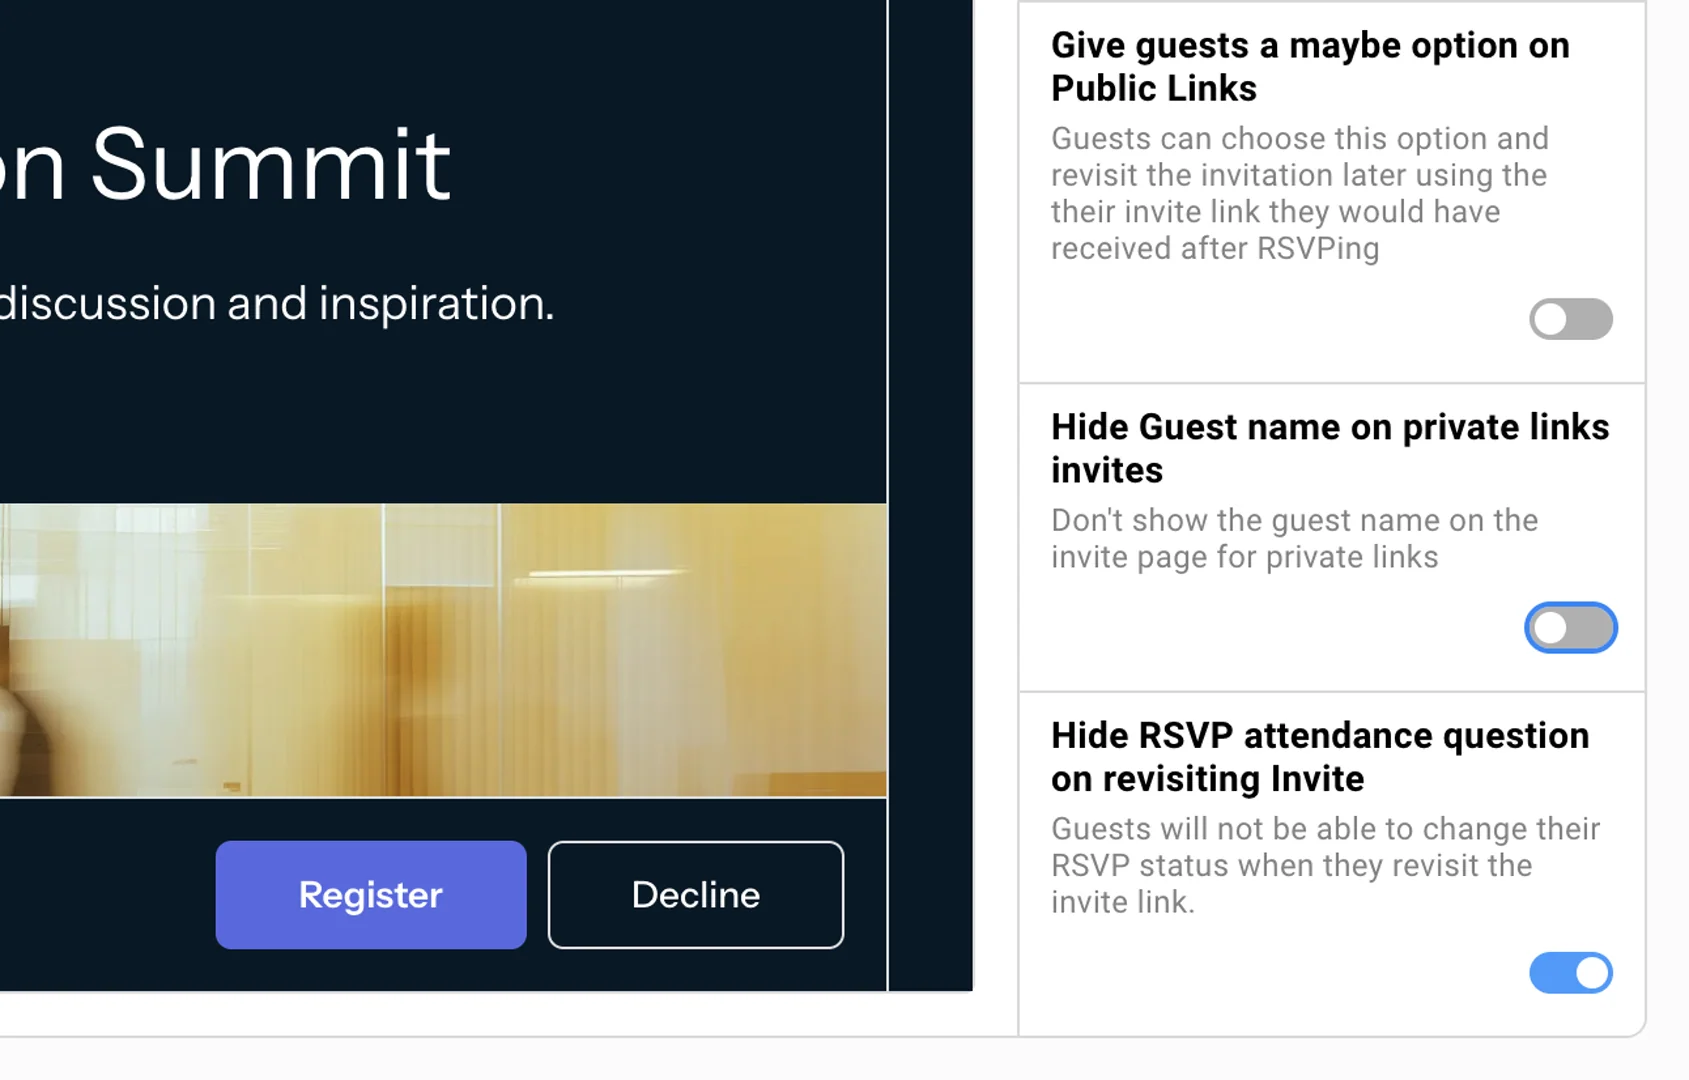Click light gray page background below panel
This screenshot has height=1080, width=1689.
pyautogui.click(x=800, y=1060)
